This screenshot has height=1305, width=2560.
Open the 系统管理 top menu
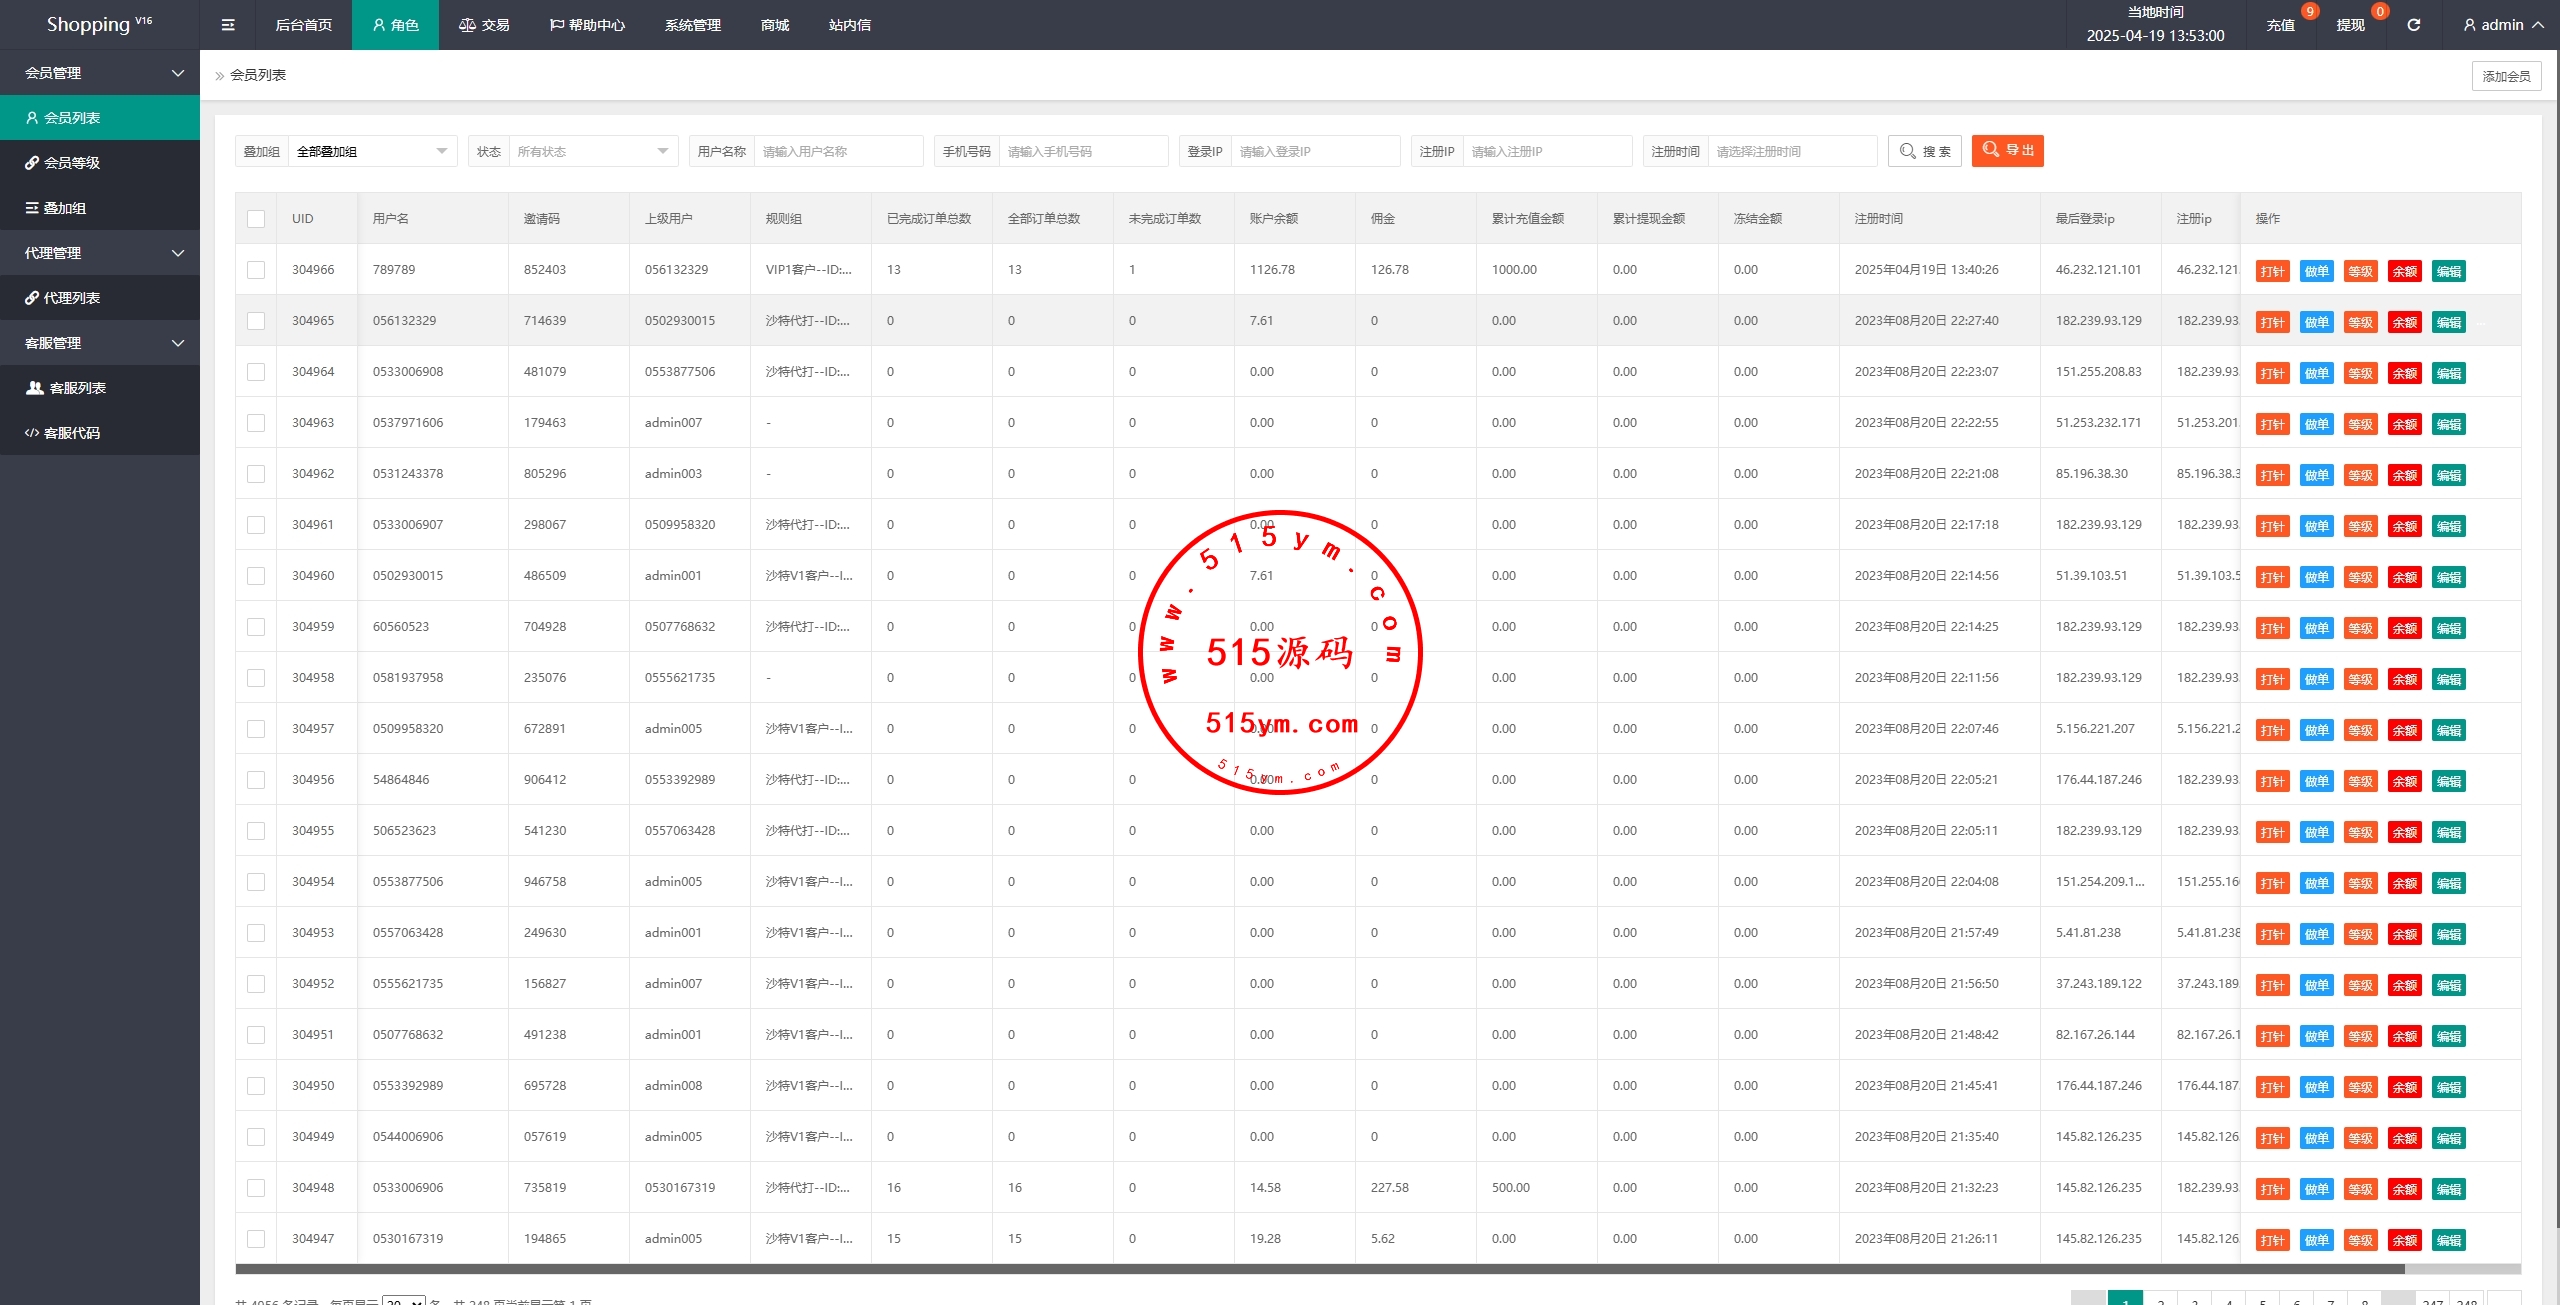tap(692, 25)
